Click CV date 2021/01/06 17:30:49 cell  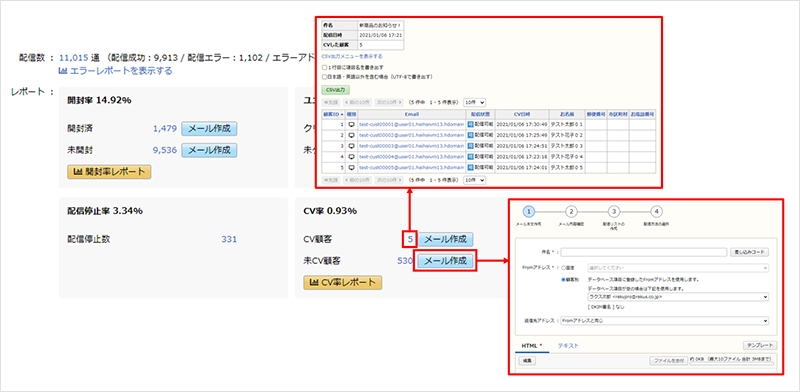521,125
